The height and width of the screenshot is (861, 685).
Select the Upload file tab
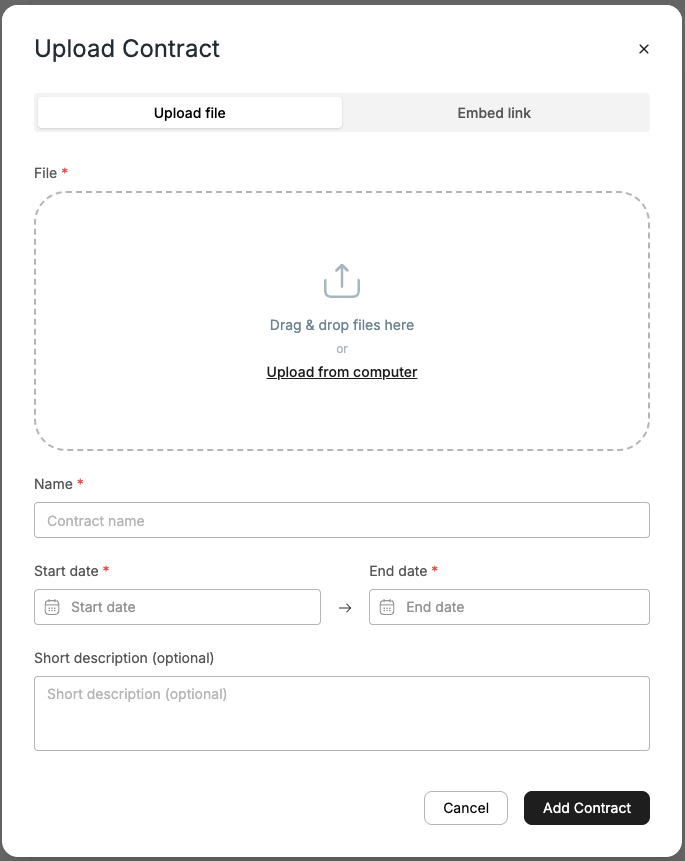pos(189,112)
